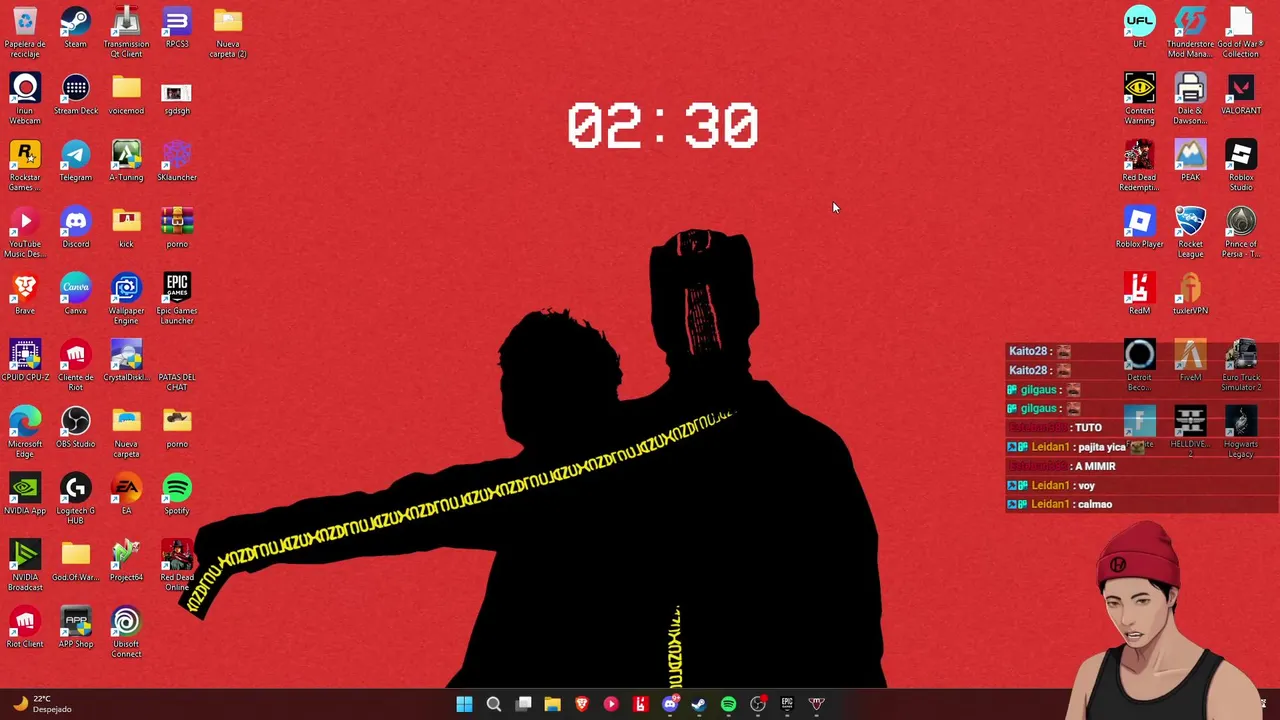Launch the Brave browser desktop icon

tap(25, 294)
